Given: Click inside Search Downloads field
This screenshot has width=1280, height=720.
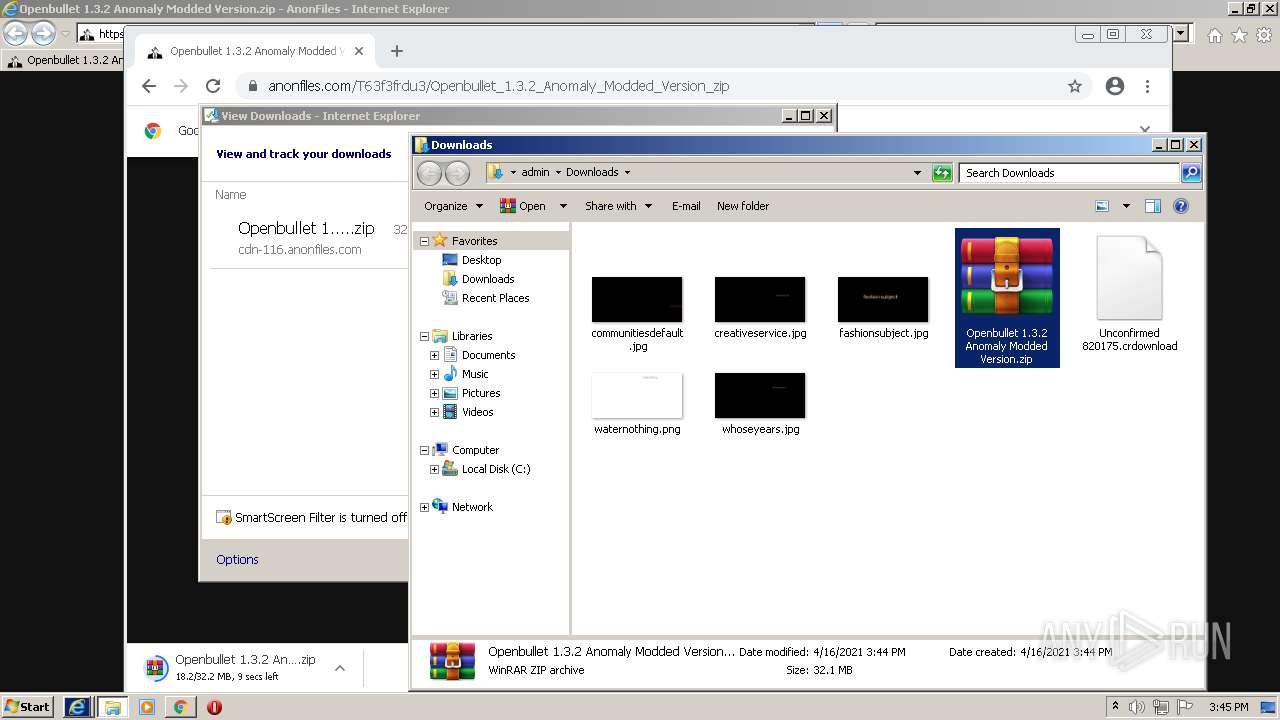Looking at the screenshot, I should coord(1069,173).
